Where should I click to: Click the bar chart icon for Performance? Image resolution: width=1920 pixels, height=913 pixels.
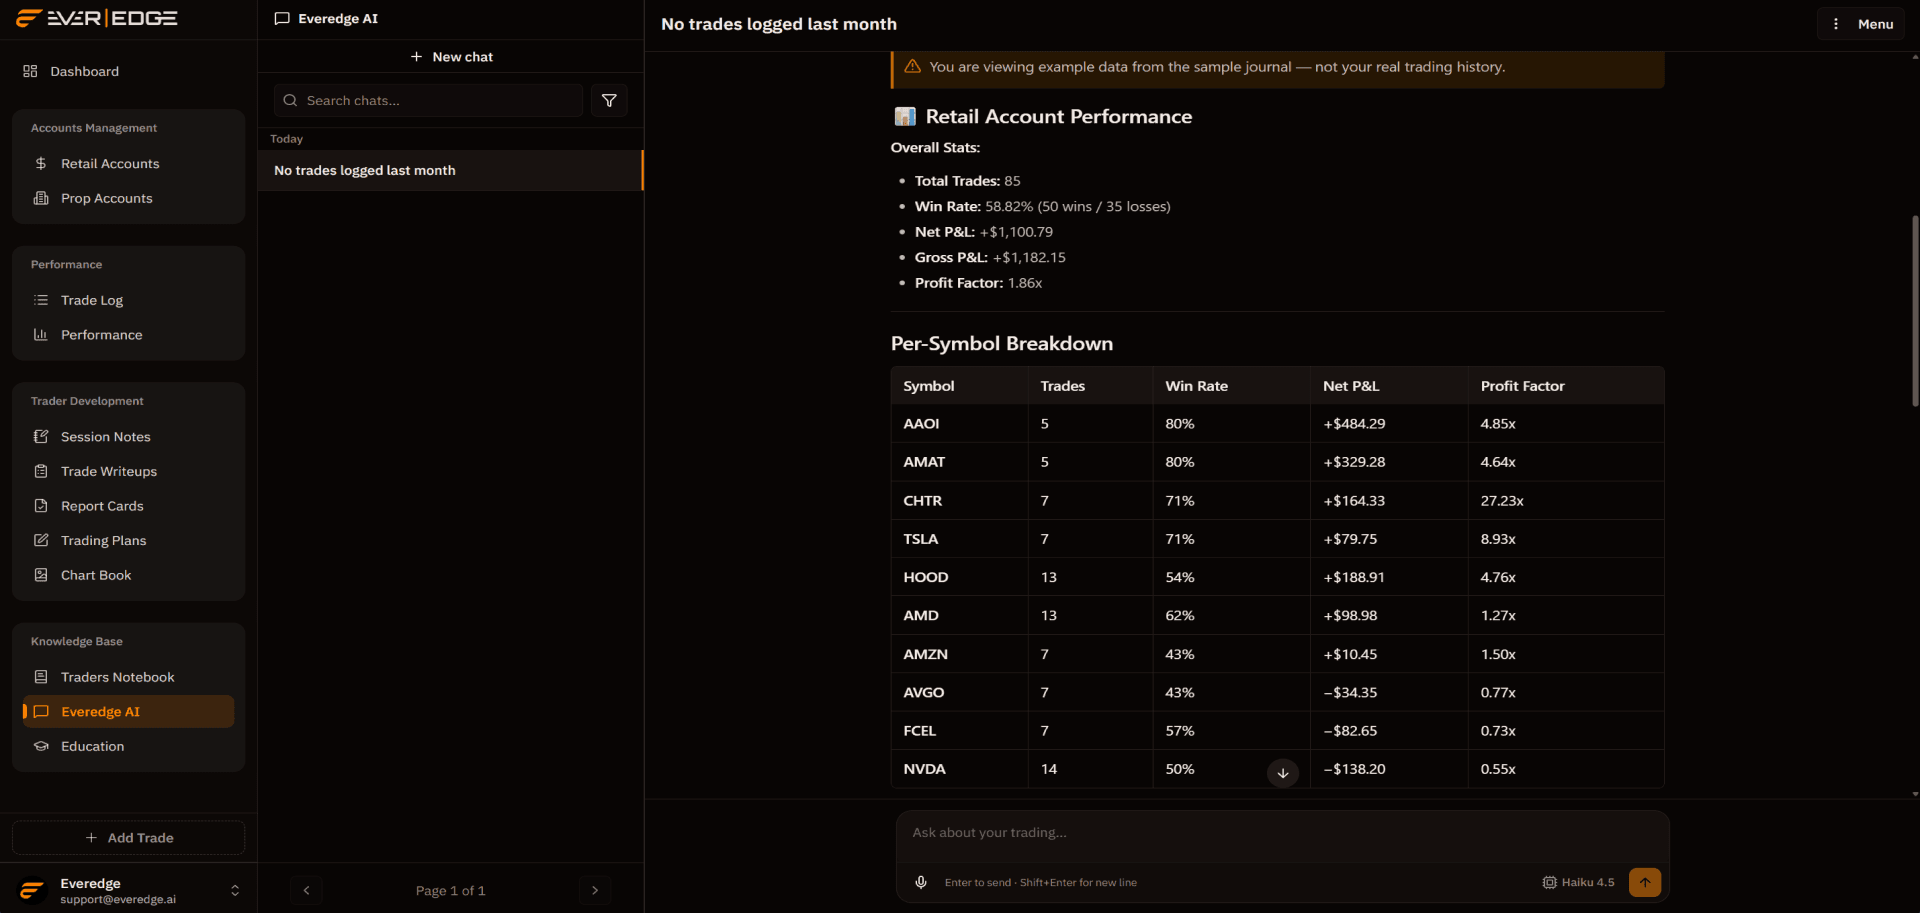[41, 335]
